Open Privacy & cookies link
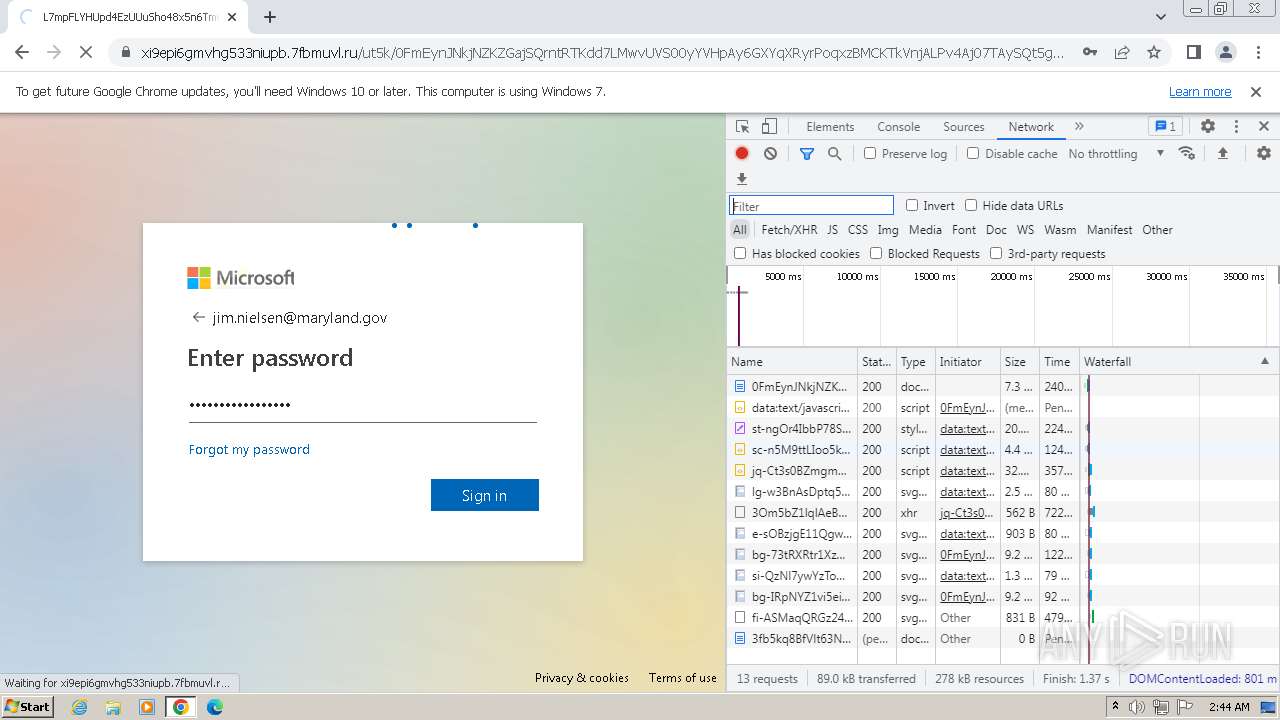This screenshot has height=720, width=1280. point(582,678)
